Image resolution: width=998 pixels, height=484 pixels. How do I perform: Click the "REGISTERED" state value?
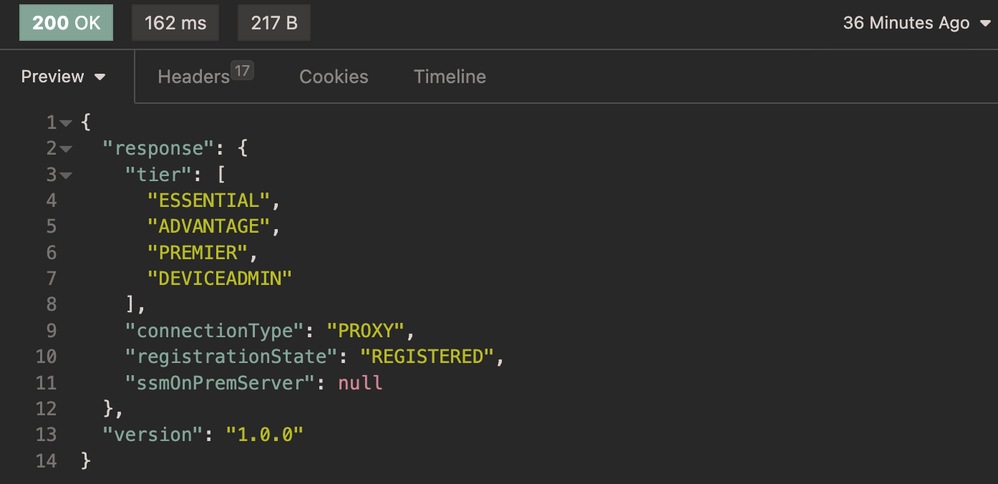coord(428,356)
